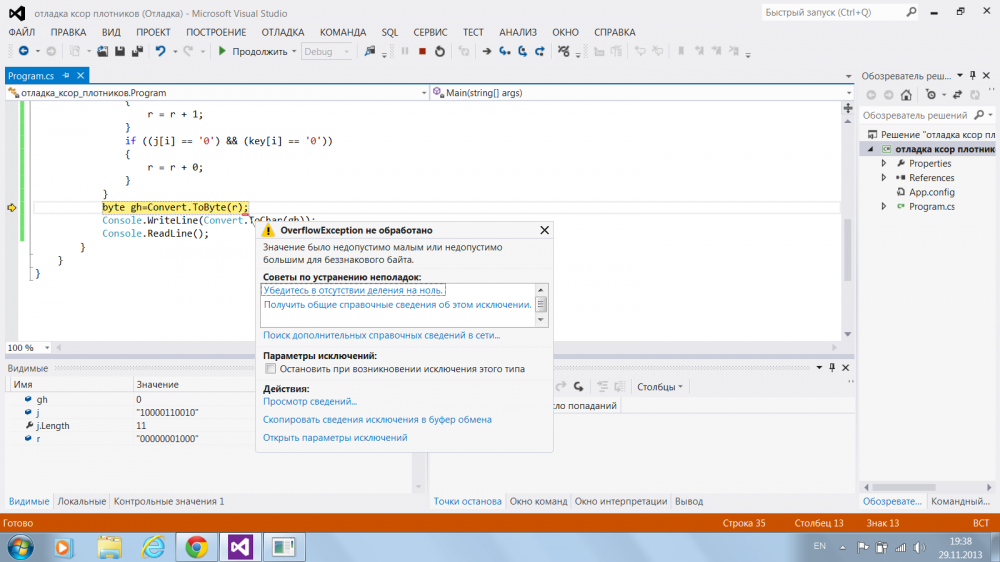Viewport: 1000px width, 562px height.
Task: Switch to the Вывод tab
Action: coord(689,501)
